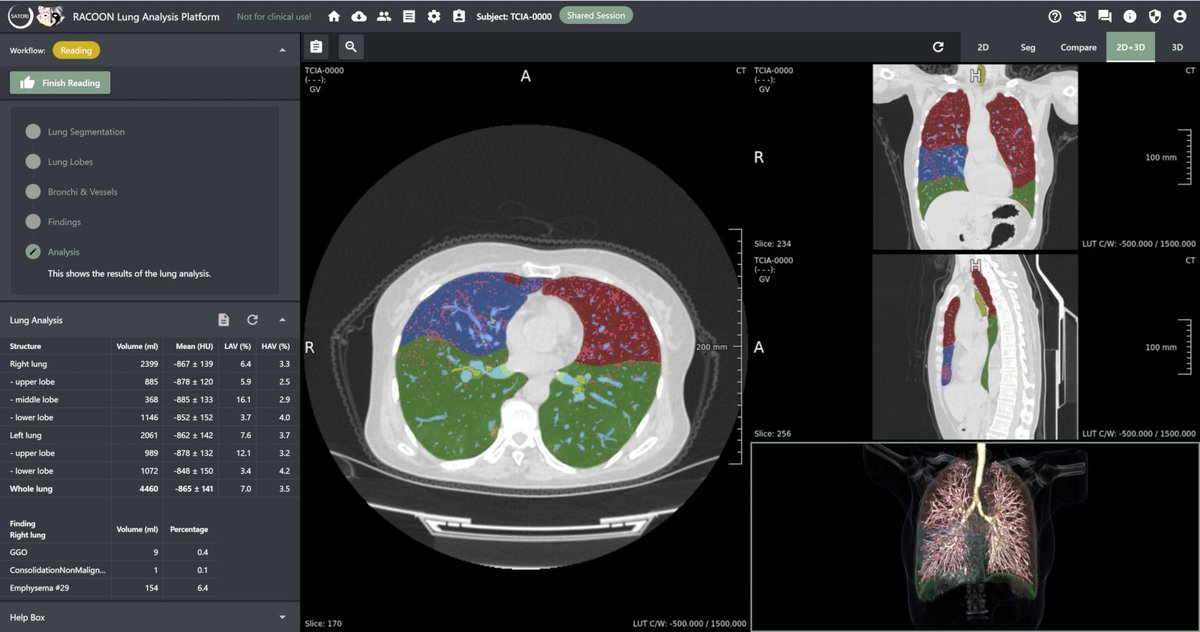Select the 2D+3D view tab
The height and width of the screenshot is (632, 1200).
click(x=1130, y=47)
